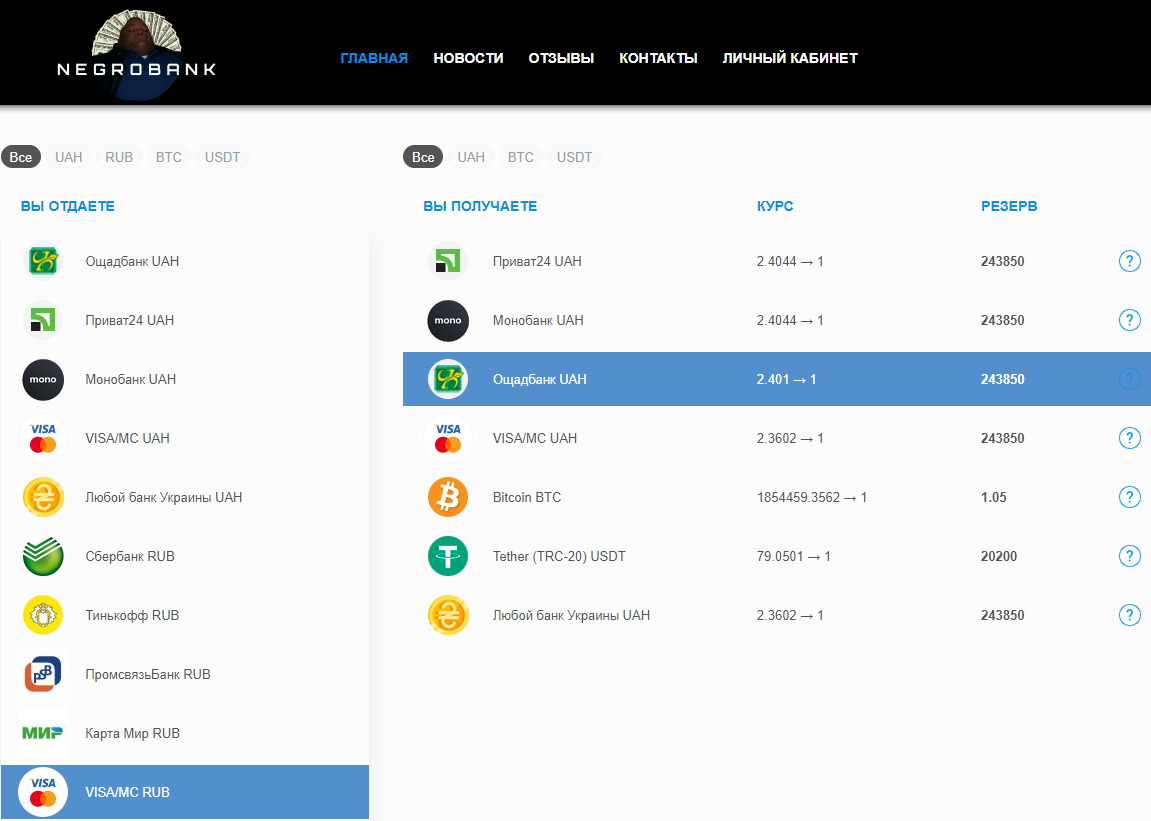Filter give list by RUB
Image resolution: width=1151 pixels, height=821 pixels.
click(x=119, y=157)
